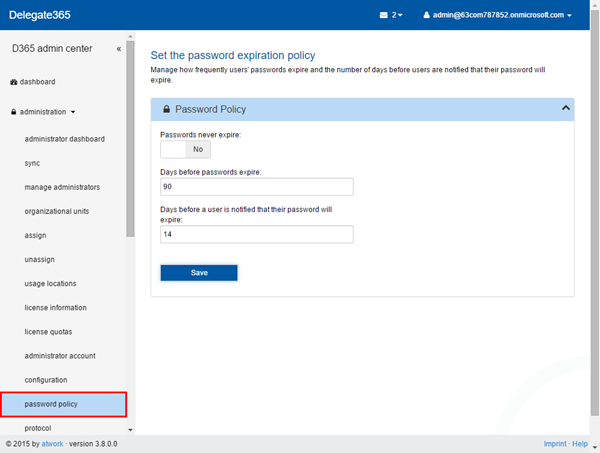Go to the sync page
This screenshot has width=600, height=453.
(32, 163)
